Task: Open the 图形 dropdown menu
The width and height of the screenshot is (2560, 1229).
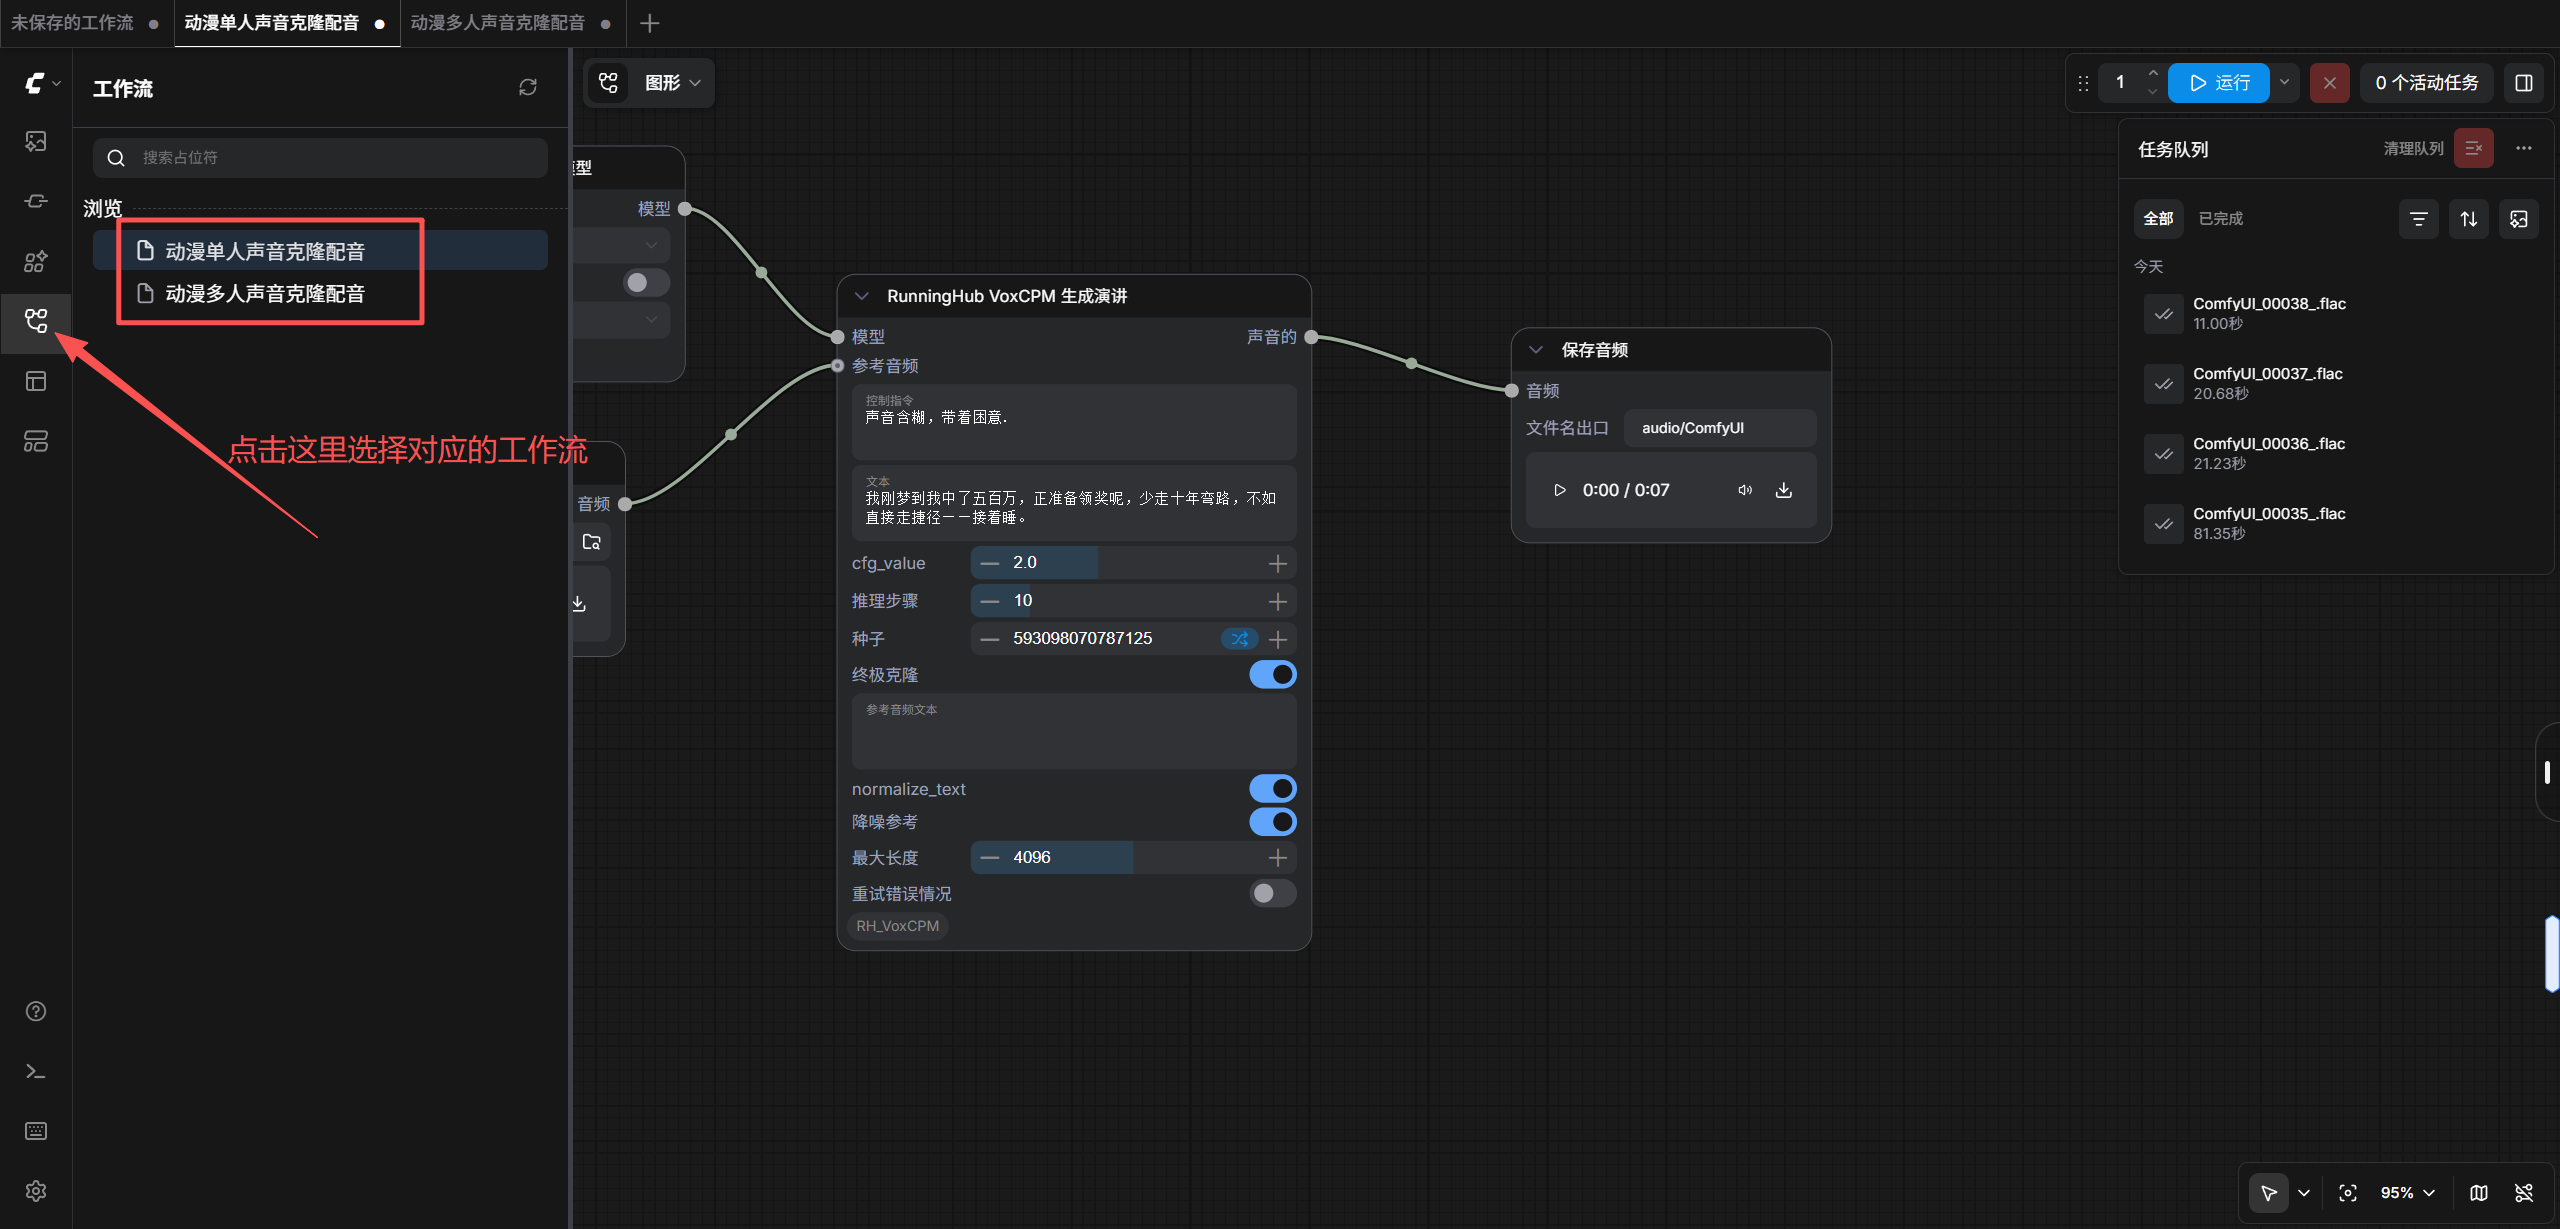Action: click(x=672, y=83)
